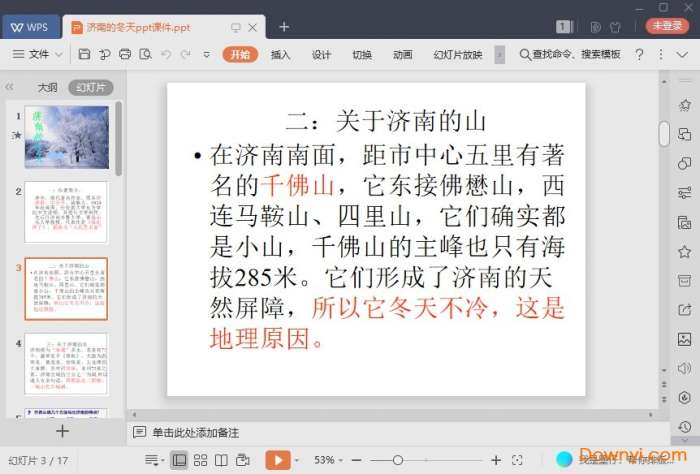Go to previous slide double-arrow
700x474 pixels.
coord(664,384)
